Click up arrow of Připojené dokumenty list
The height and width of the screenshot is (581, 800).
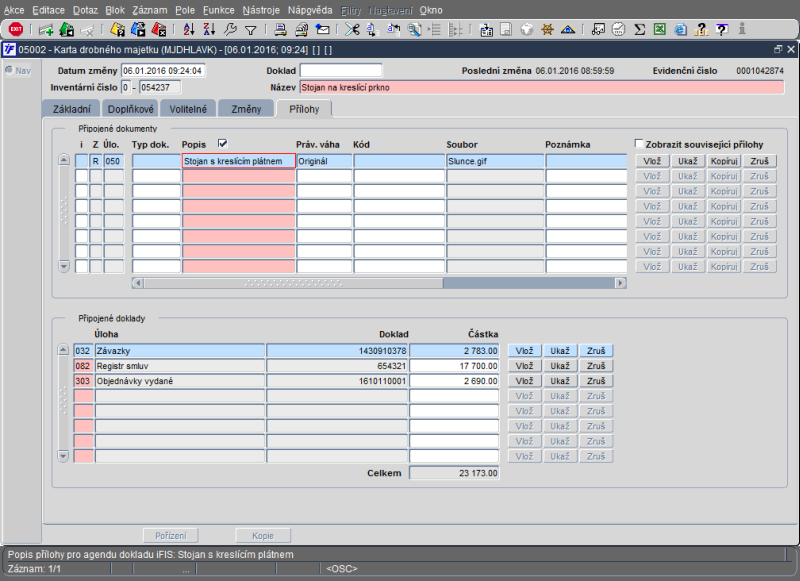[64, 160]
